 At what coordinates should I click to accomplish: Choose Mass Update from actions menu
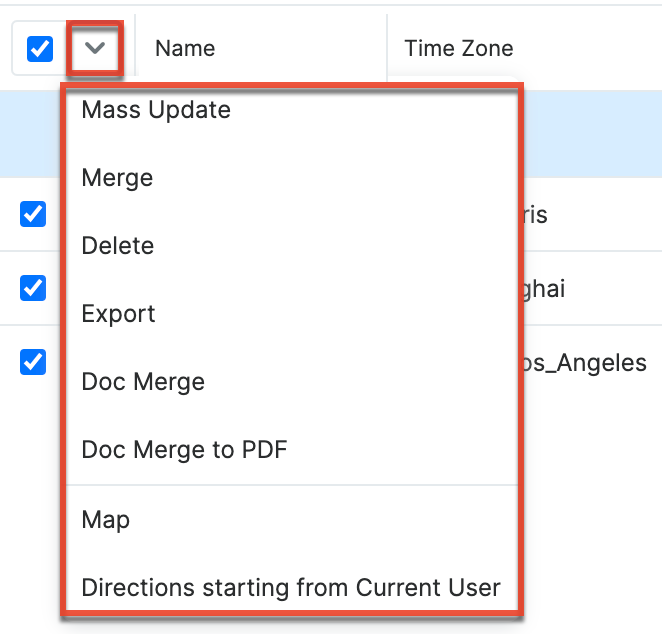[156, 110]
